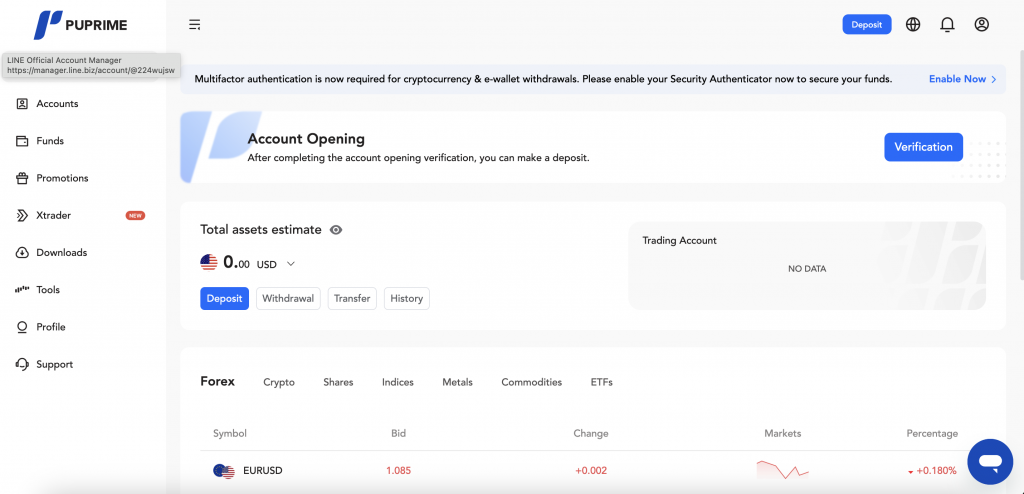Viewport: 1024px width, 494px height.
Task: Go to Funds in the sidebar
Action: coord(50,141)
